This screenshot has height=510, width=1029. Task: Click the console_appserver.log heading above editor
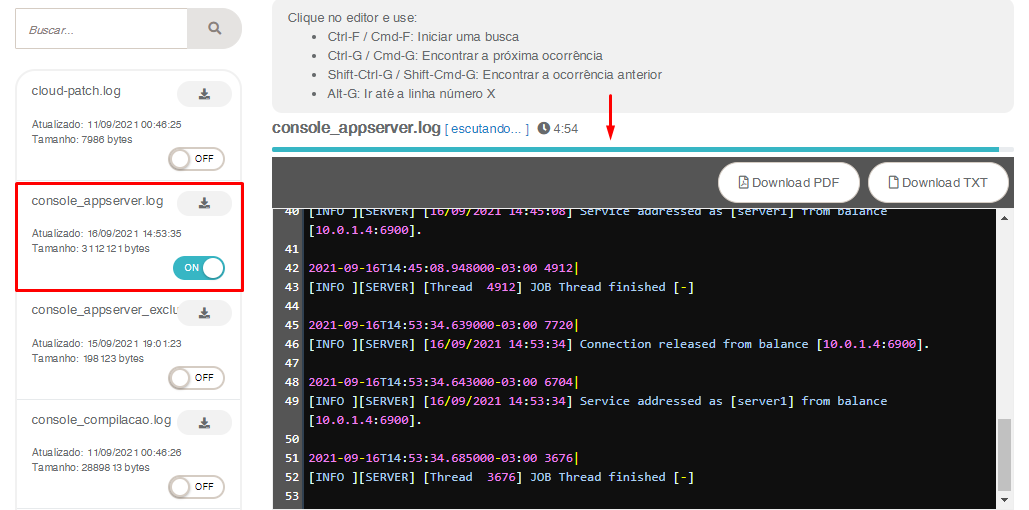tap(356, 128)
